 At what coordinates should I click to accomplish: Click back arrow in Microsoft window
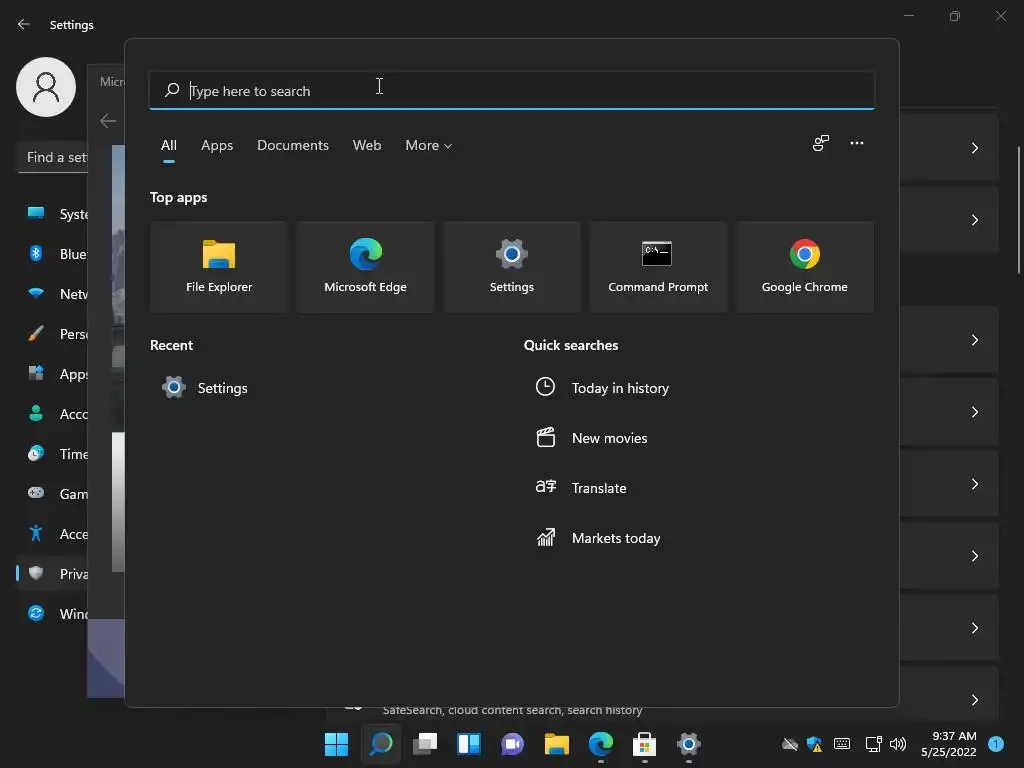(x=108, y=121)
